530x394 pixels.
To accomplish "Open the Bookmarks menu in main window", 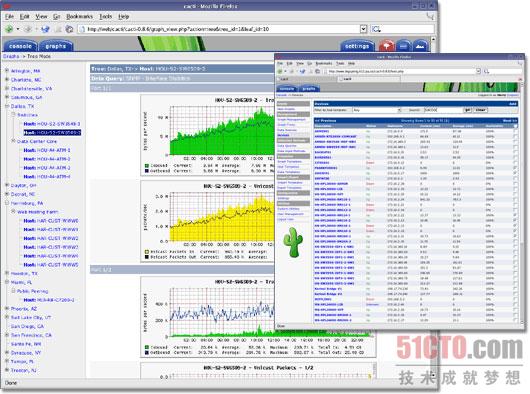I will 79,16.
